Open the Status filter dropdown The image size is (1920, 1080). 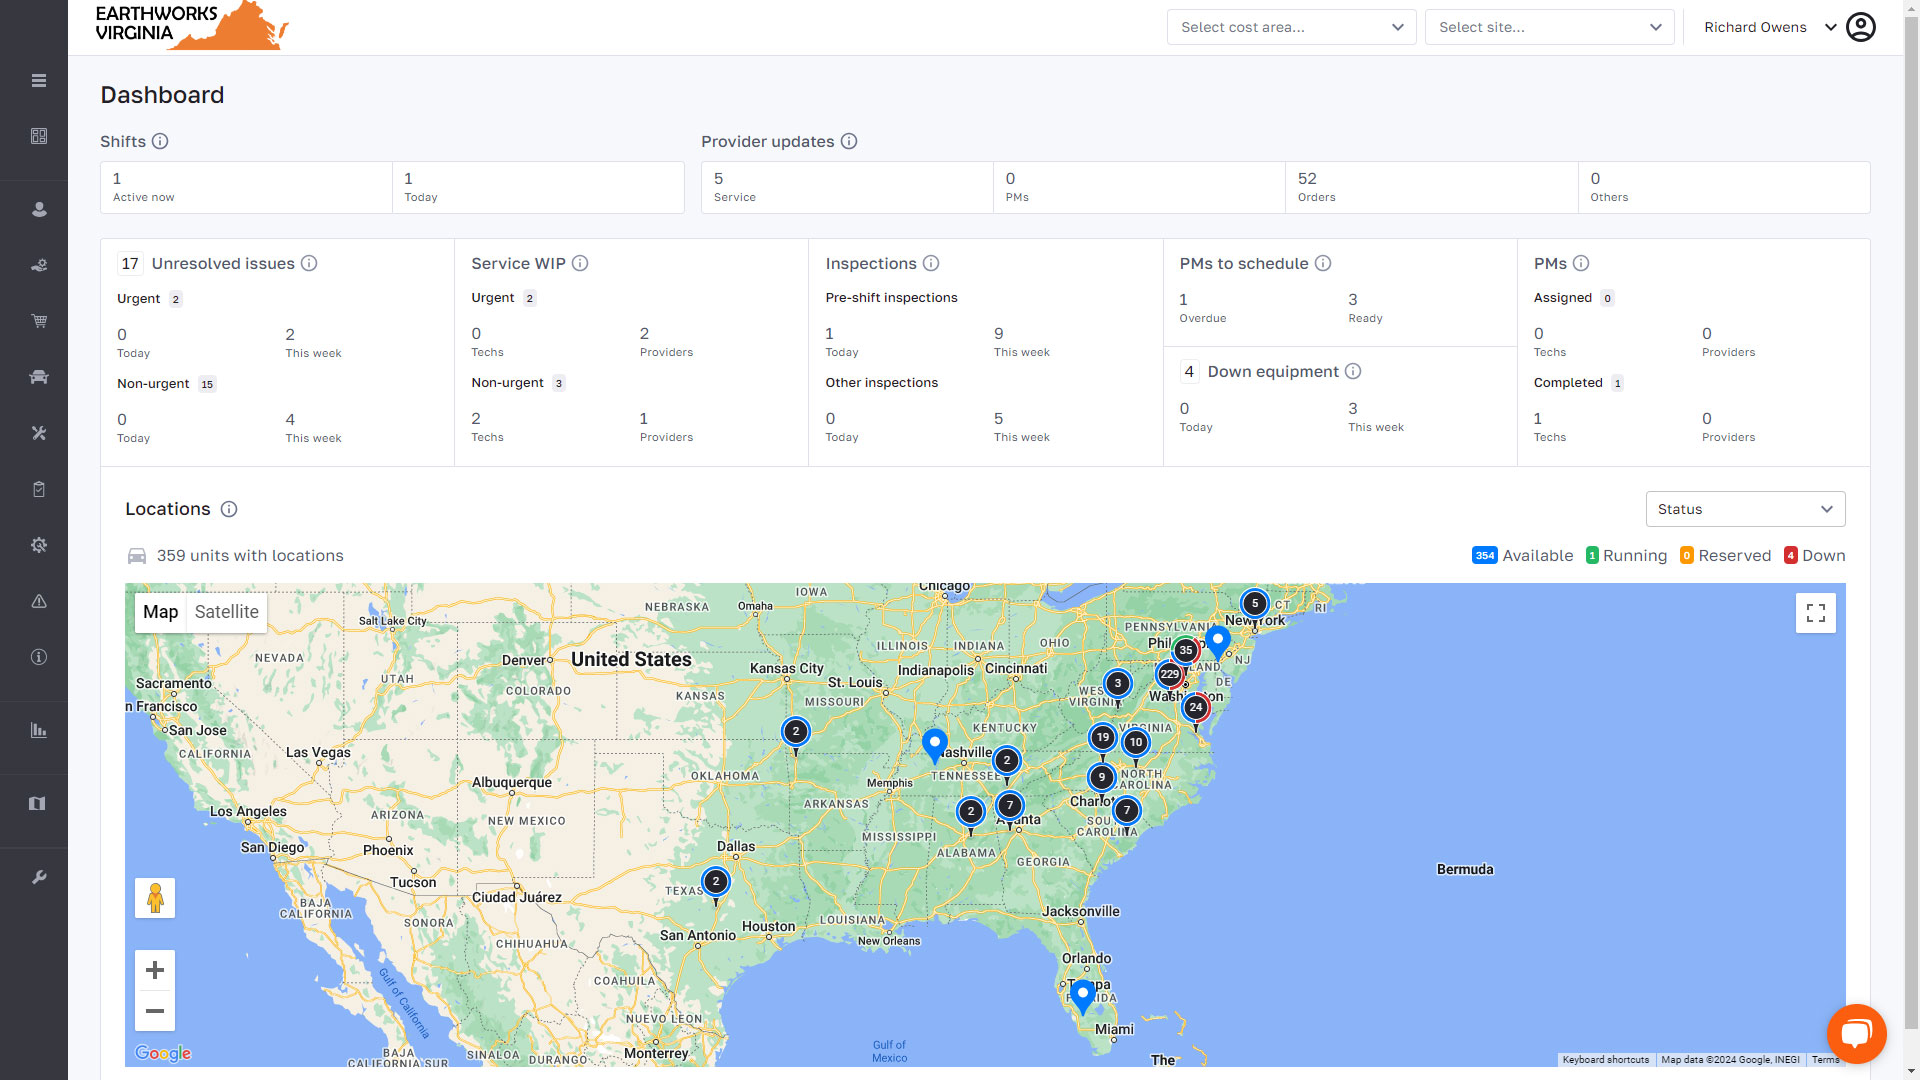pos(1744,509)
